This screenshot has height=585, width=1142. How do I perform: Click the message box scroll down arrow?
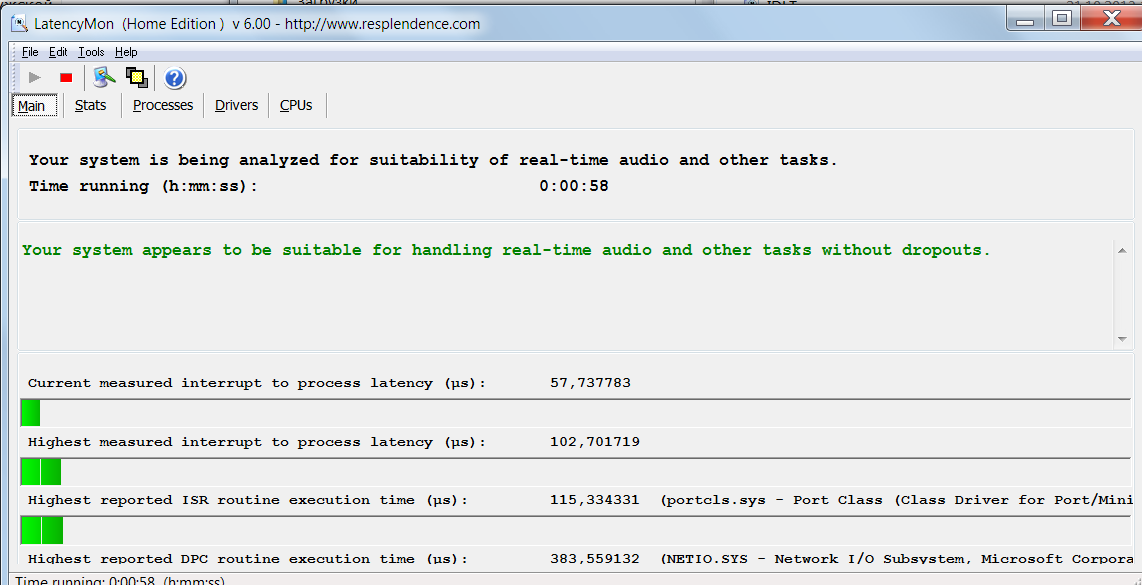click(1122, 339)
